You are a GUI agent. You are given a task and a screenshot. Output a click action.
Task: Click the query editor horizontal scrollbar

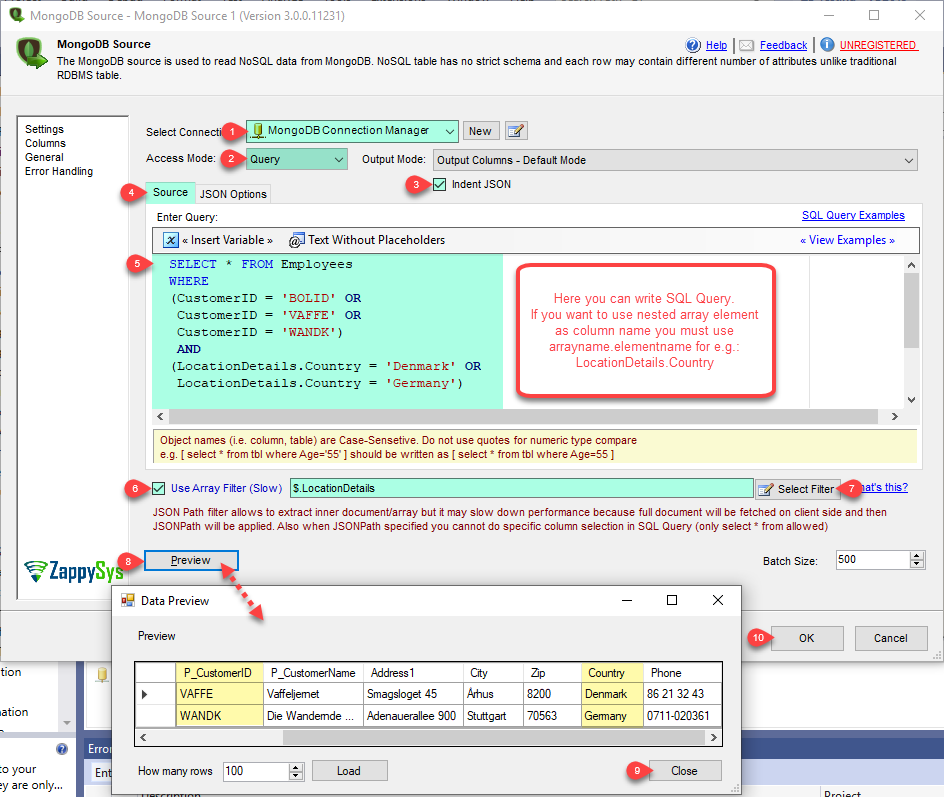point(523,417)
